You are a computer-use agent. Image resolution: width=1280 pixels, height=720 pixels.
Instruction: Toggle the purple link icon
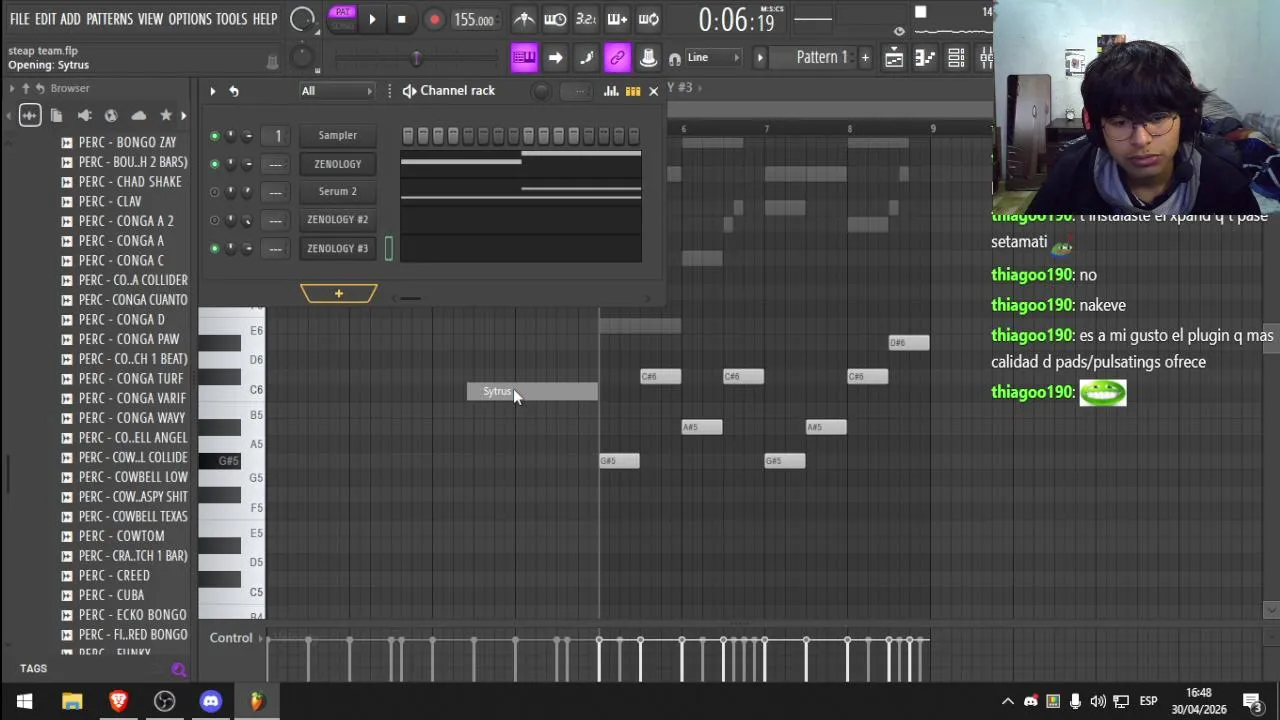tap(617, 58)
